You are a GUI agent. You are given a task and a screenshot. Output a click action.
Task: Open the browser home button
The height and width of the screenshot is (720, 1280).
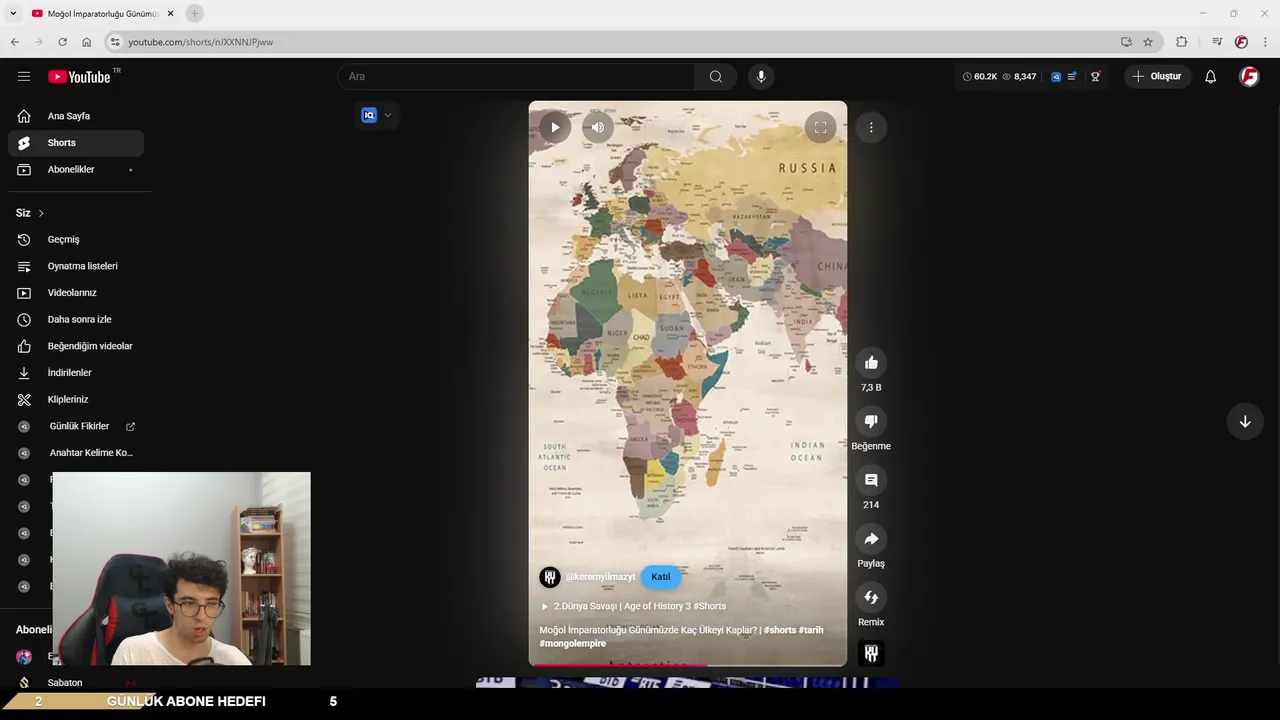86,42
